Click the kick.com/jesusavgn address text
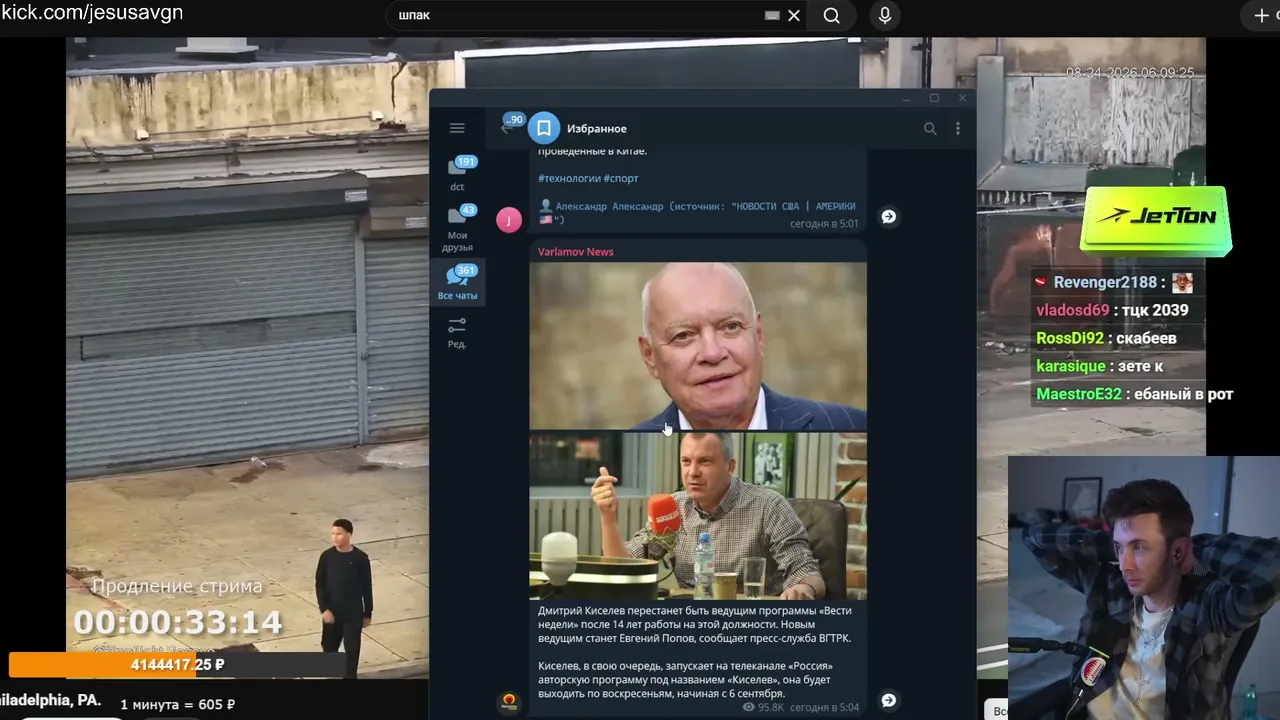 [92, 13]
